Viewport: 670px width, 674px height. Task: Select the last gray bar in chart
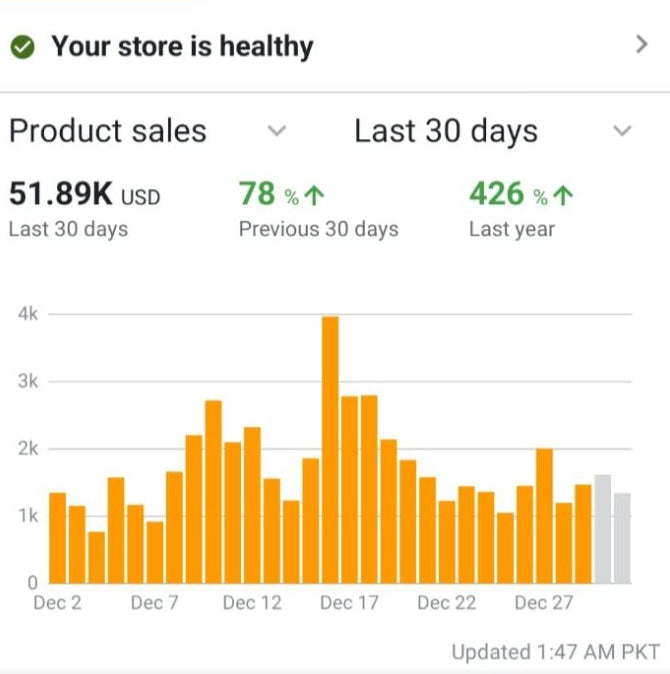622,537
